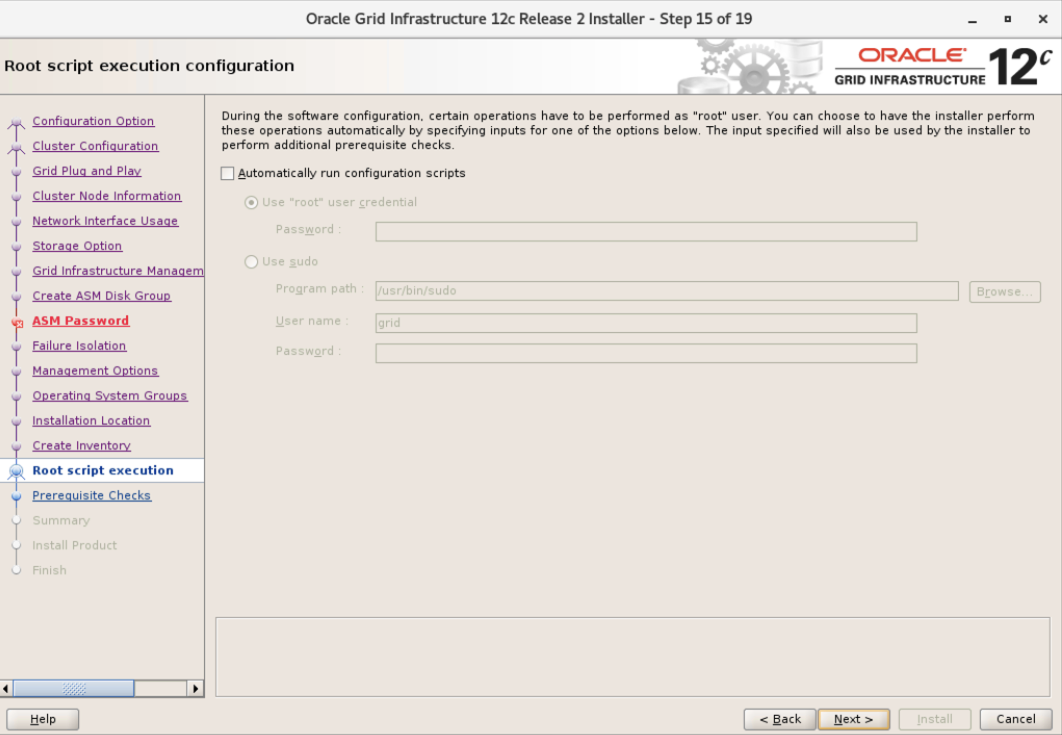Click the empty message area panel
Image resolution: width=1062 pixels, height=735 pixels.
tap(633, 656)
